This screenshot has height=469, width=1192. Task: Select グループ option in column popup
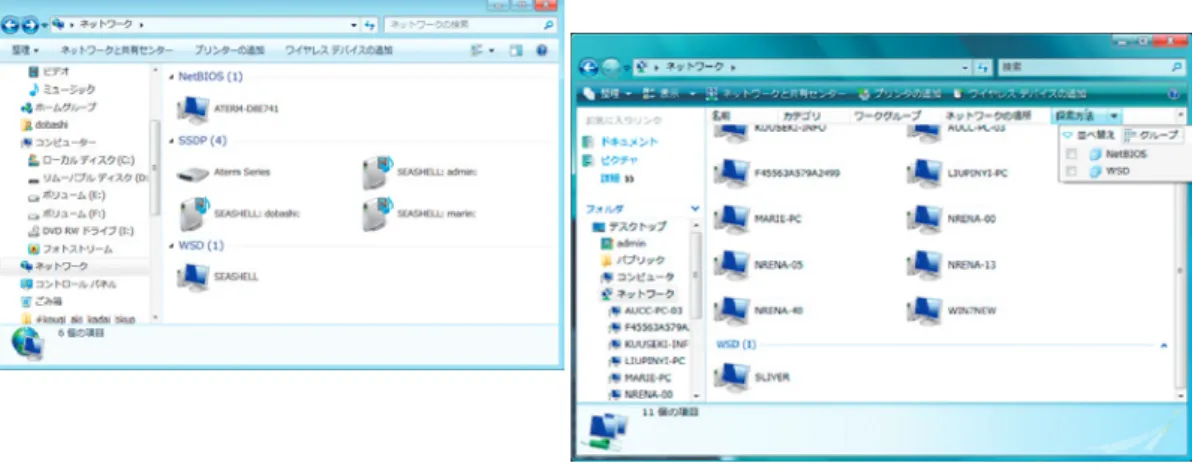pos(1152,135)
